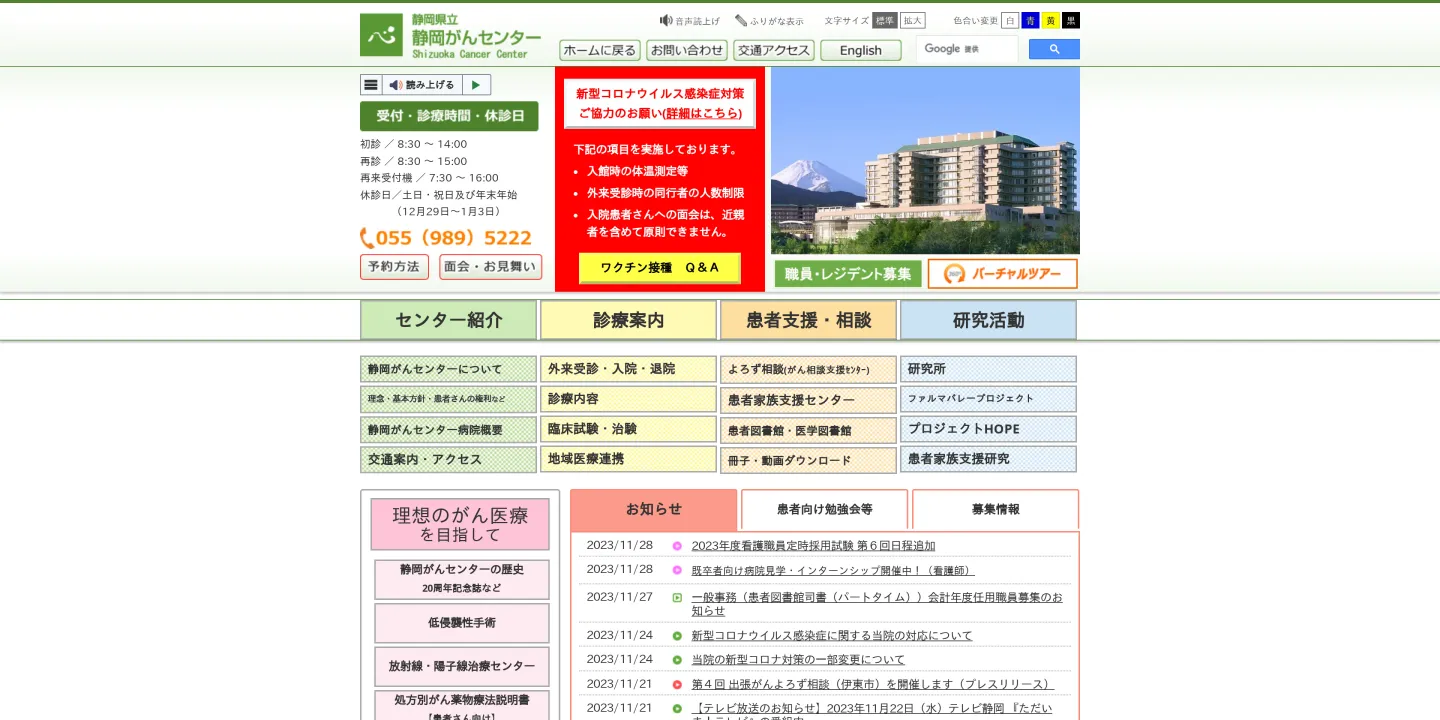Click the 読み上げる speaker button
This screenshot has width=1440, height=720.
(422, 85)
